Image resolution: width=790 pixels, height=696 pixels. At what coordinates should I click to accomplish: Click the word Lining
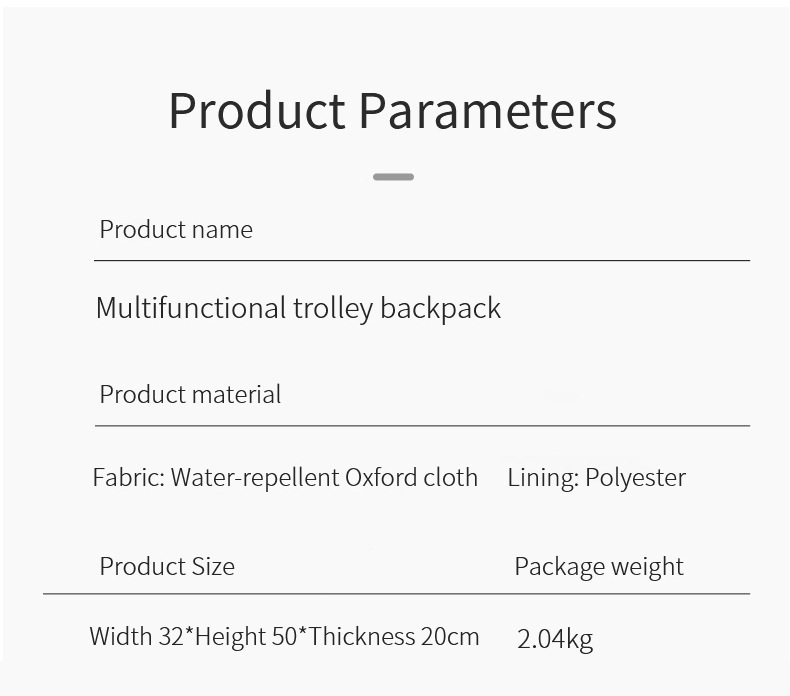[542, 477]
